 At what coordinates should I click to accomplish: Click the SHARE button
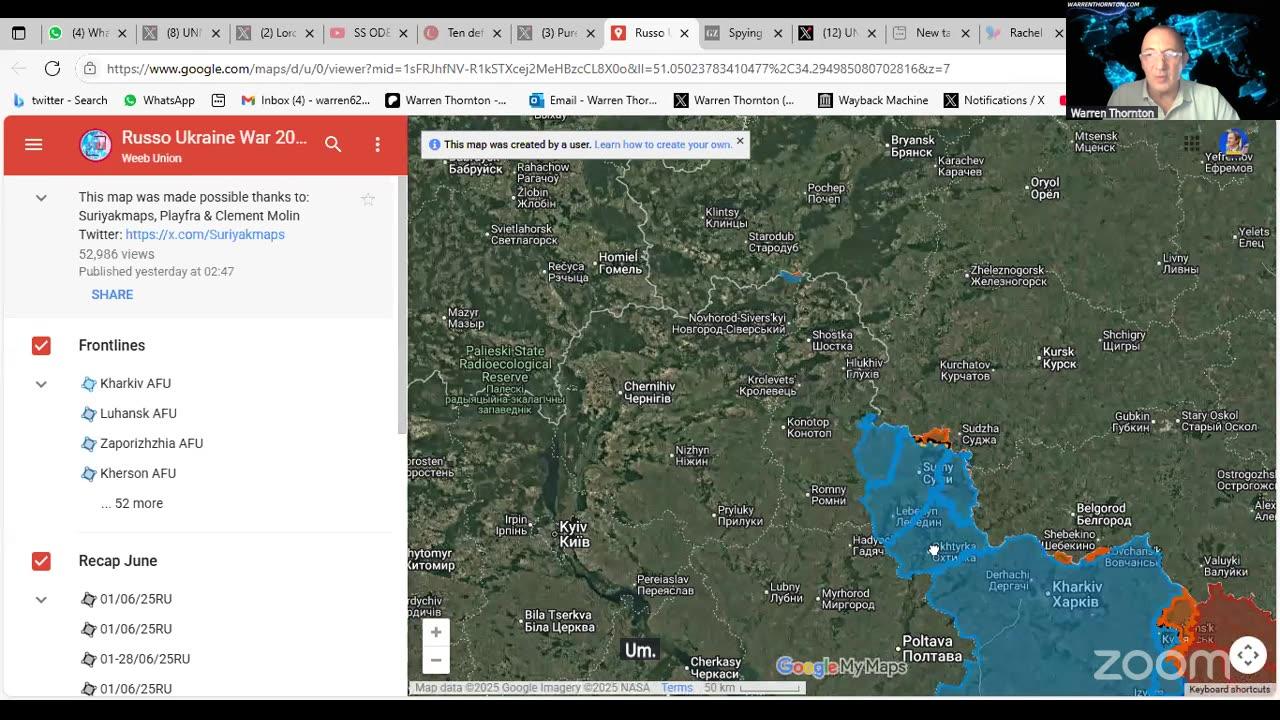click(112, 295)
